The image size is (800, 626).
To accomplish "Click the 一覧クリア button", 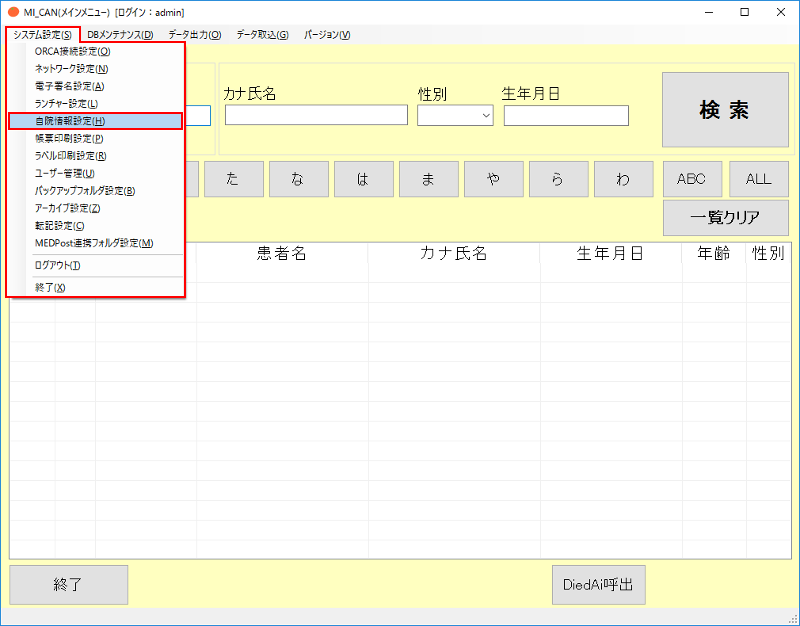I will (725, 217).
